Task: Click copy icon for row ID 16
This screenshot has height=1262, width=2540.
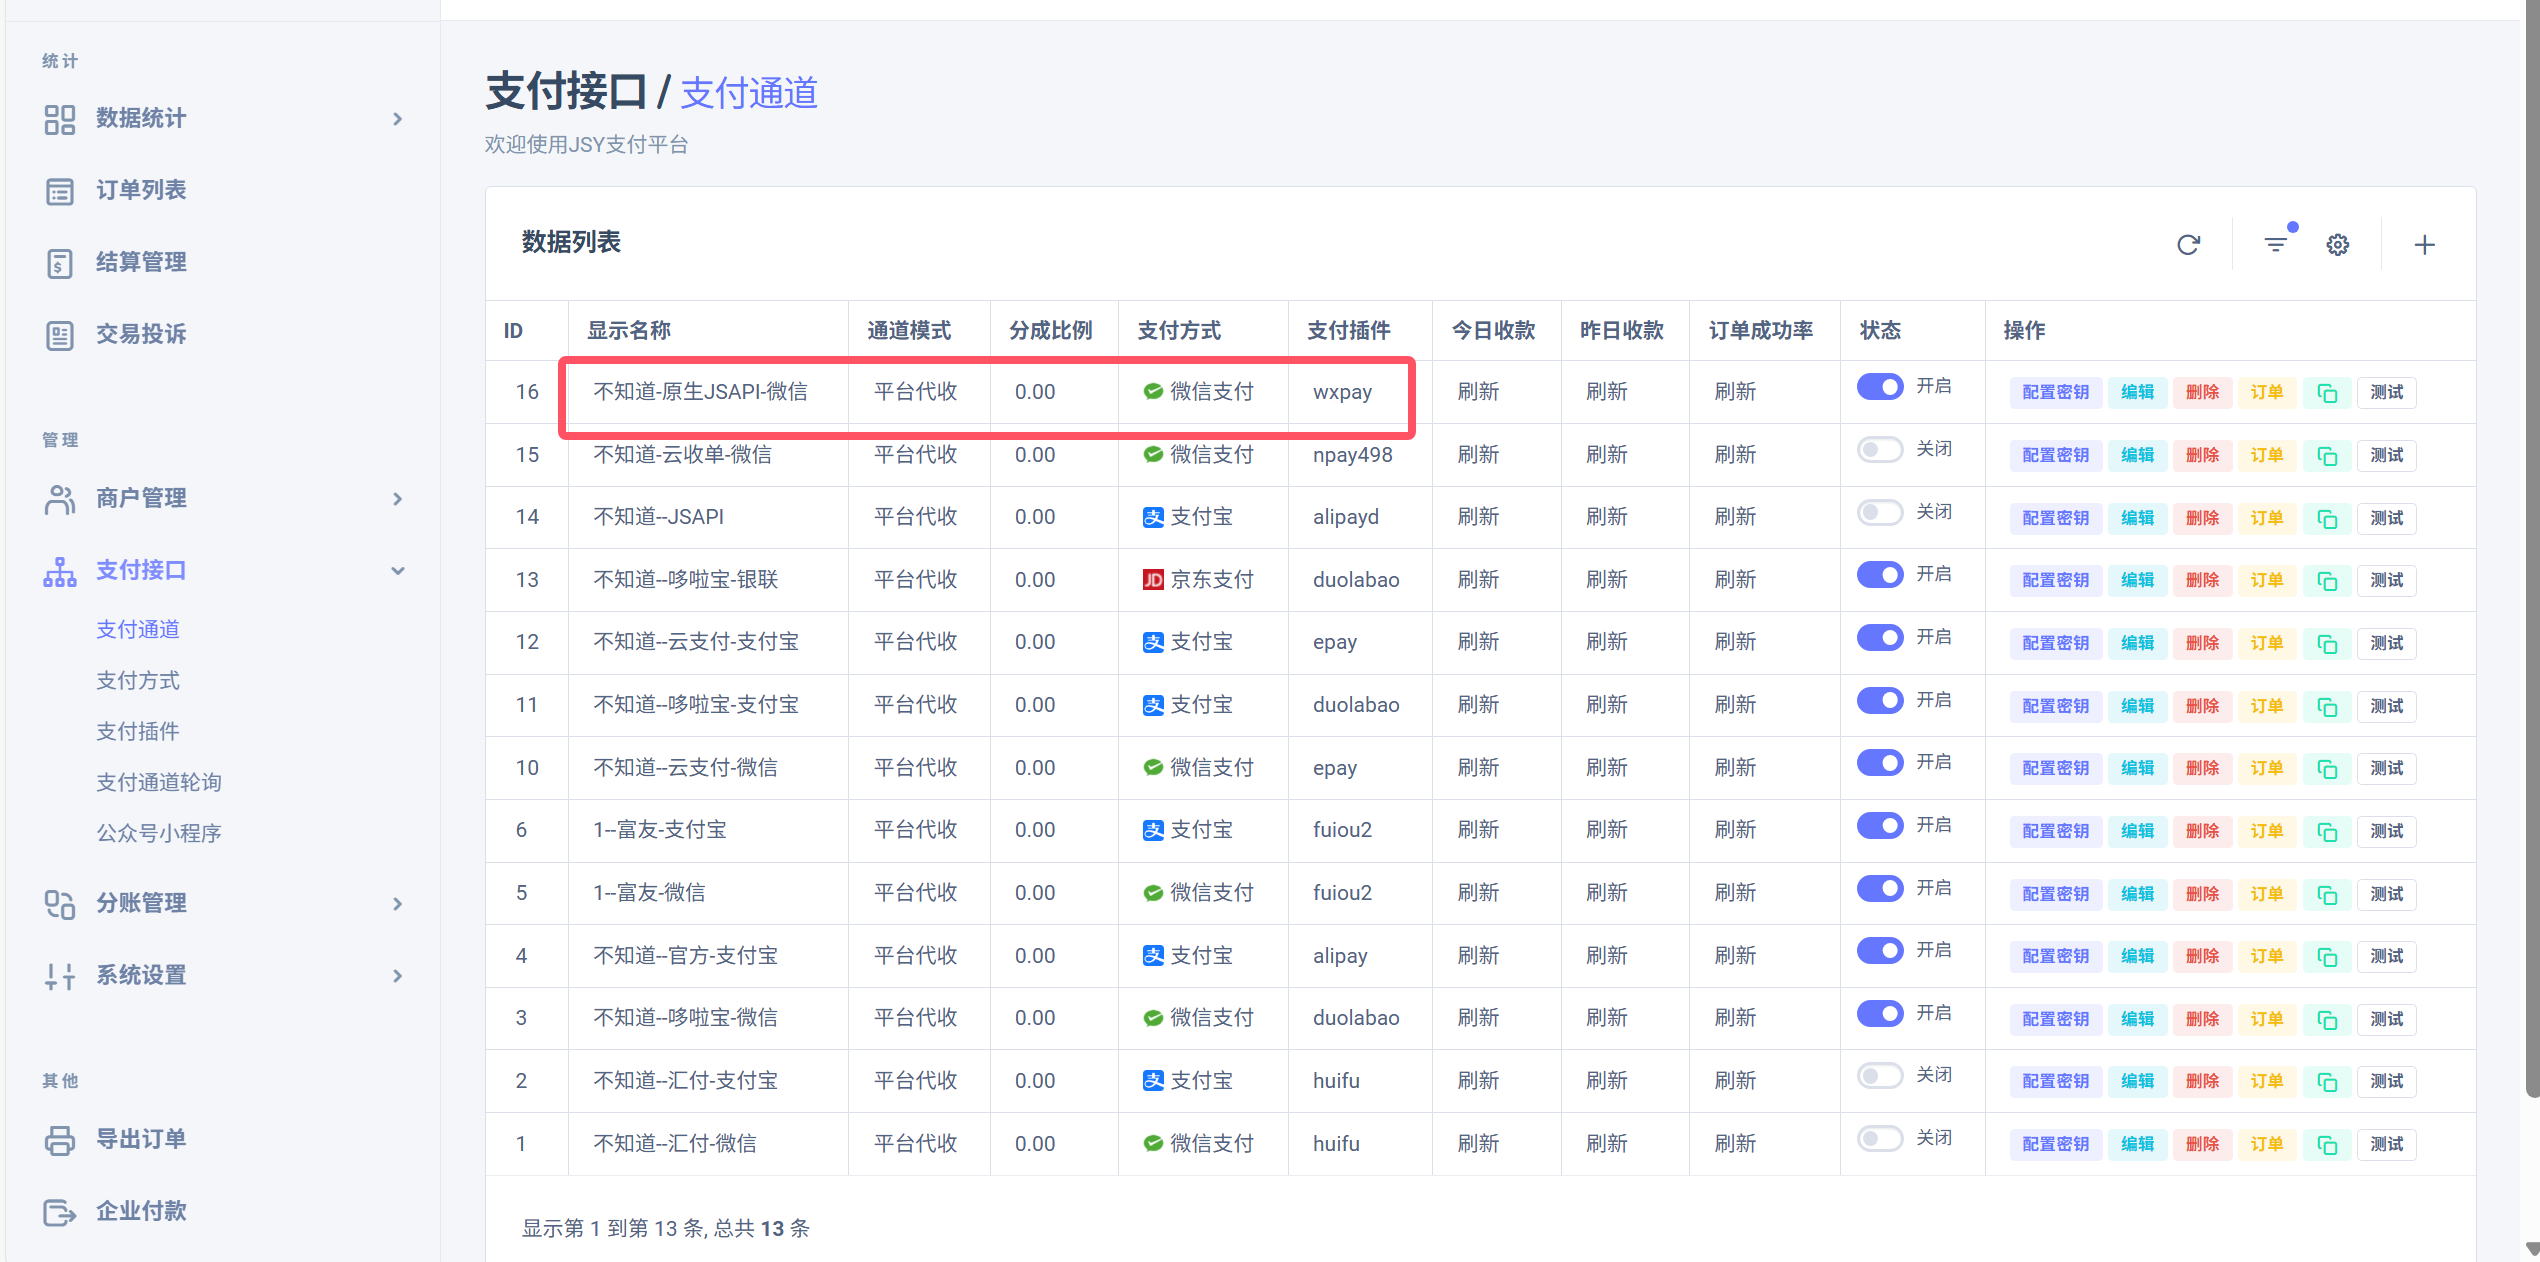Action: [2327, 393]
